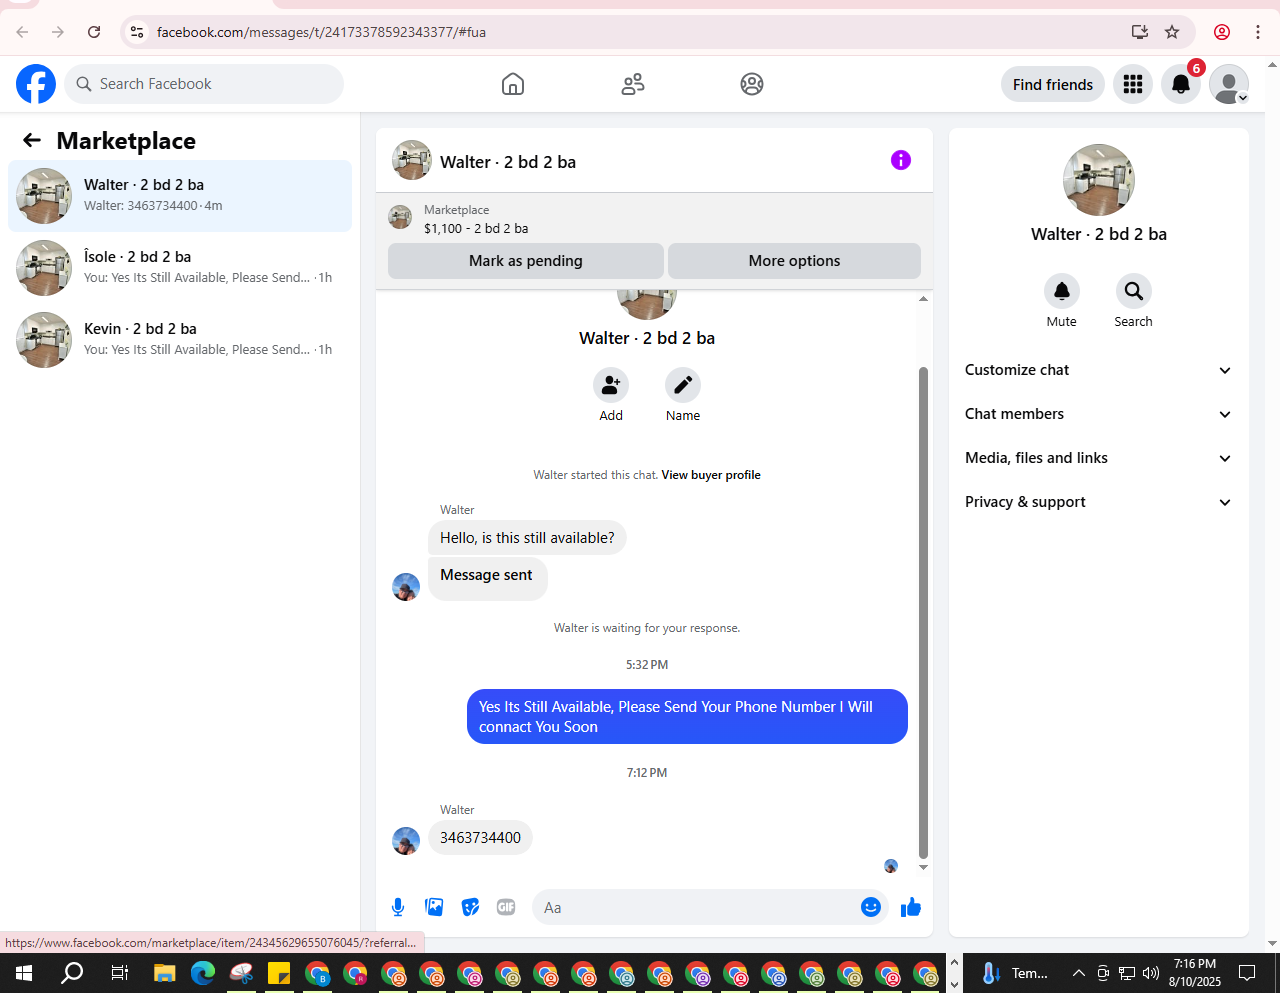Choose a sticker icon in composer
The width and height of the screenshot is (1280, 993).
pos(470,907)
